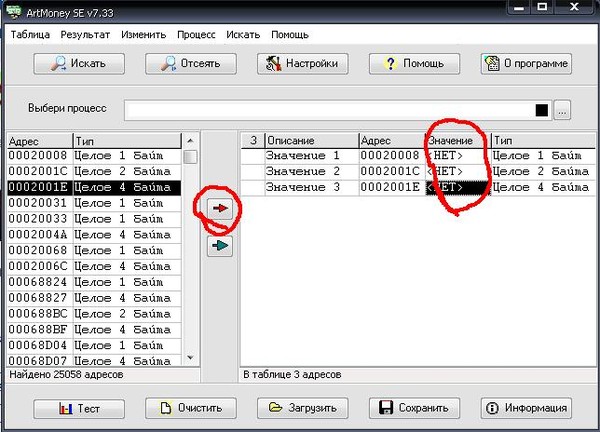Click Значение column header in table

click(x=458, y=141)
